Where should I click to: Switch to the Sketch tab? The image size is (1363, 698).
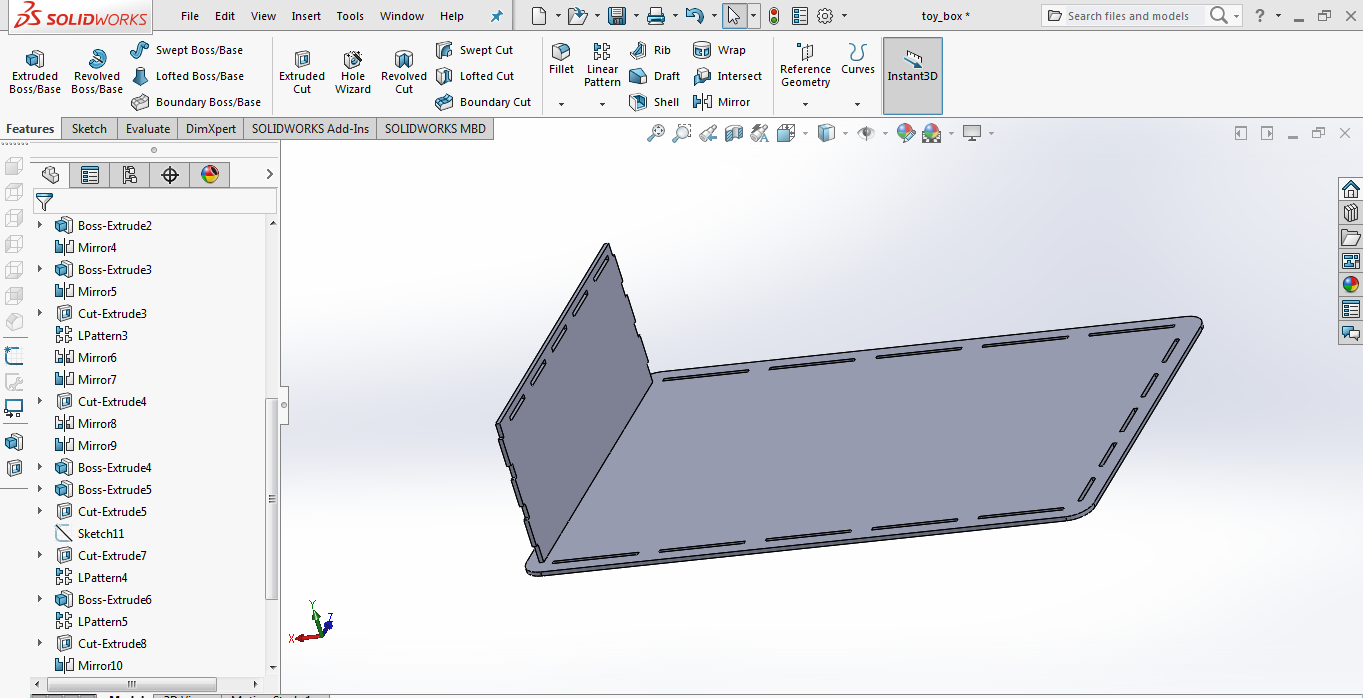pos(89,128)
